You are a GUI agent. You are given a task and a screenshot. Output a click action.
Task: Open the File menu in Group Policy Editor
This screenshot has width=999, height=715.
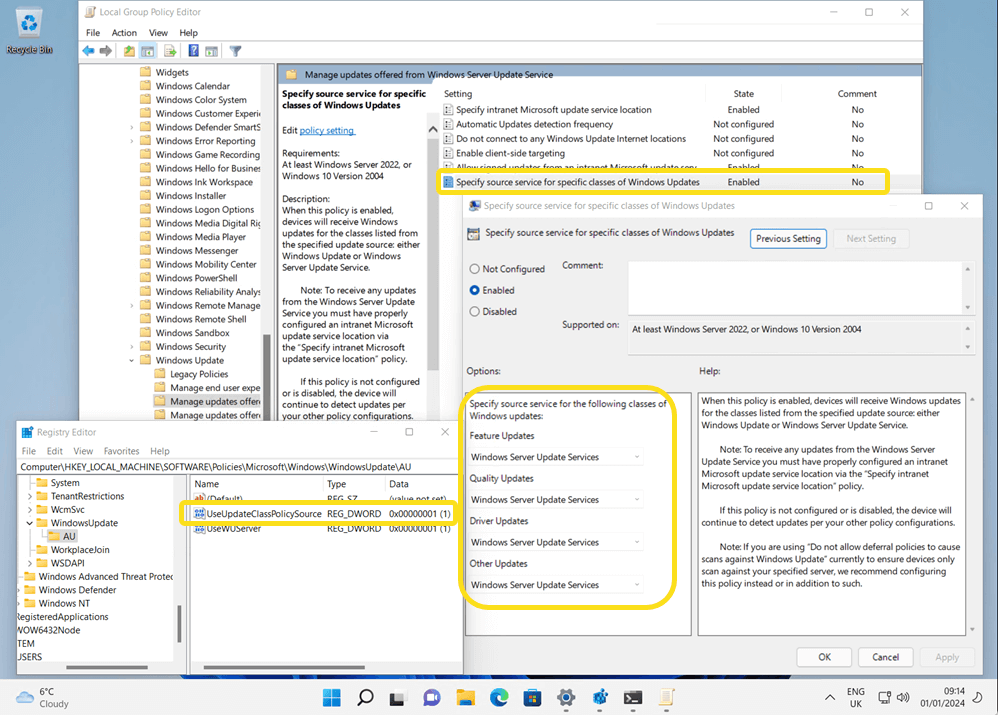pos(93,32)
